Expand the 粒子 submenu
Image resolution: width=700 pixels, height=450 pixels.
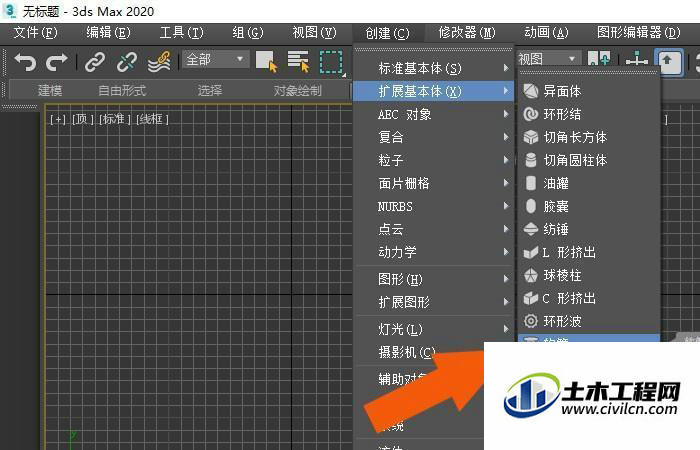click(433, 160)
